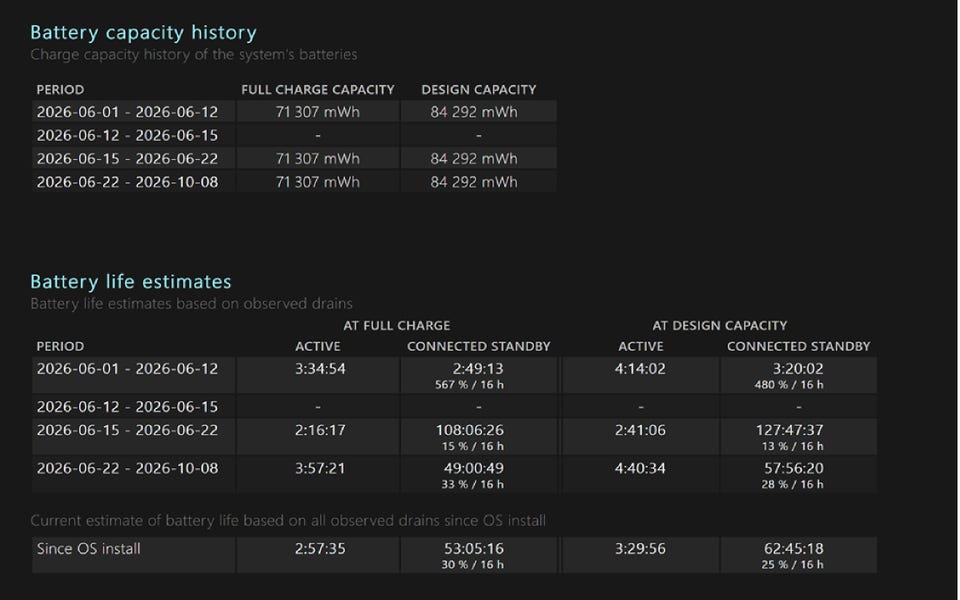This screenshot has height=600, width=960.
Task: Click the AT FULL CHARGE group header
Action: (396, 326)
